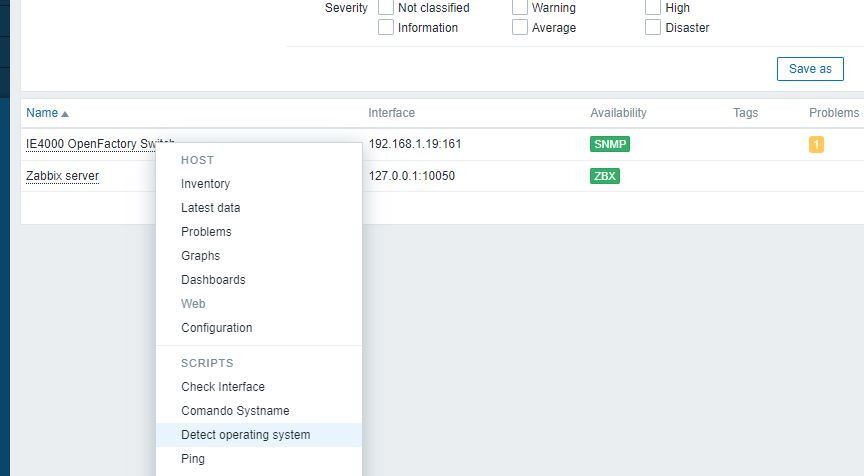The image size is (864, 476).
Task: Run the Ping script
Action: tap(193, 459)
